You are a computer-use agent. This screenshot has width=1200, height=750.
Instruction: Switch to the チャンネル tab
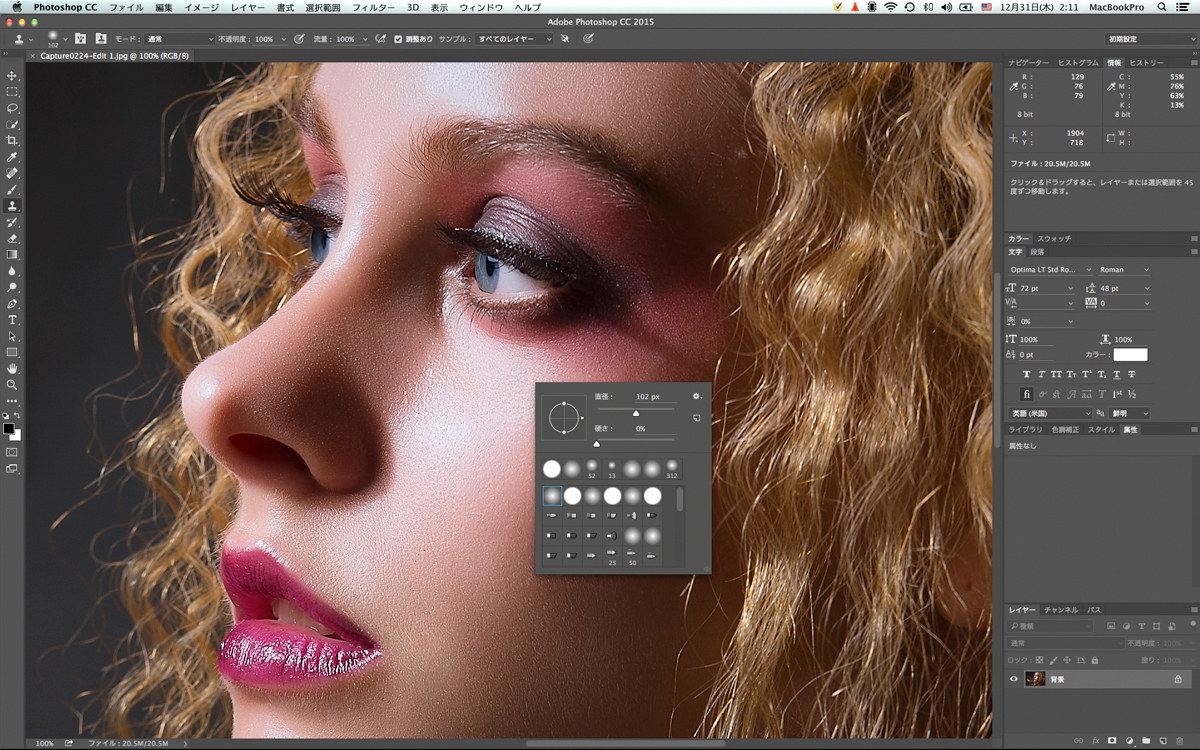1061,609
